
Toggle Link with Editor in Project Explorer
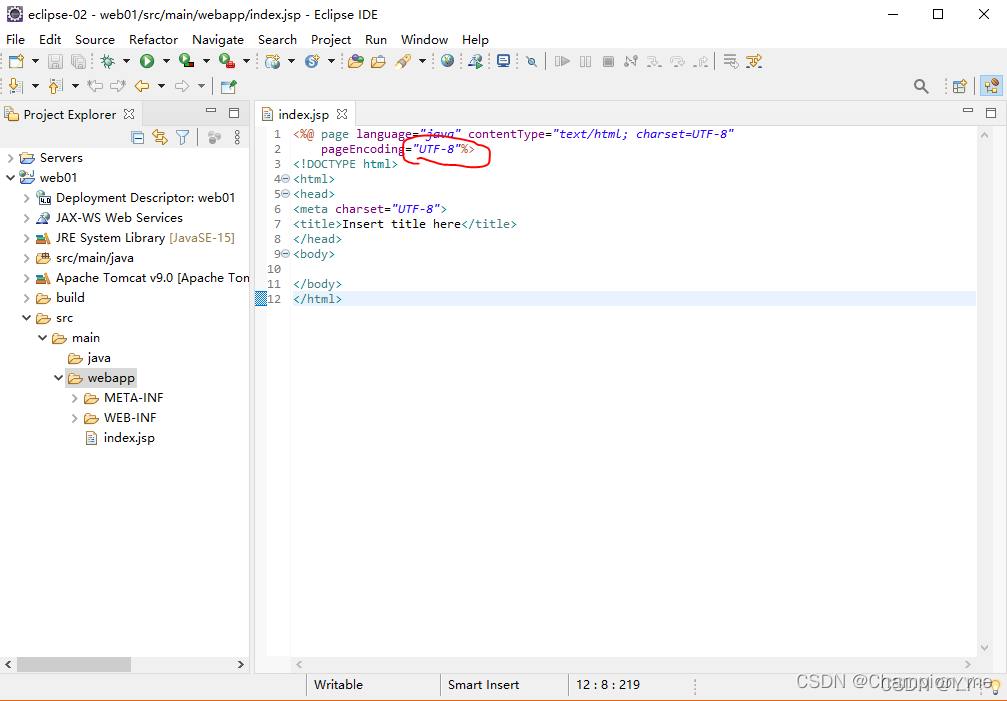click(160, 137)
